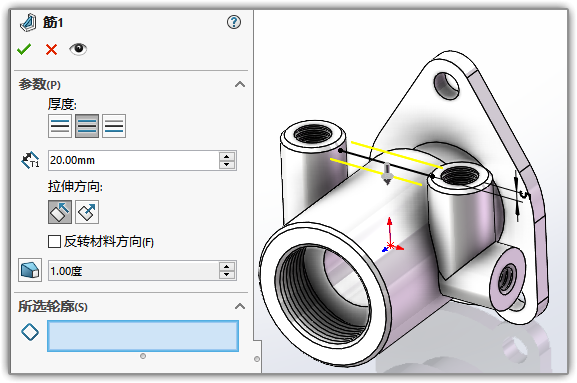This screenshot has height=383, width=577.
Task: Edit the 20.00mm thickness field
Action: [x=134, y=160]
